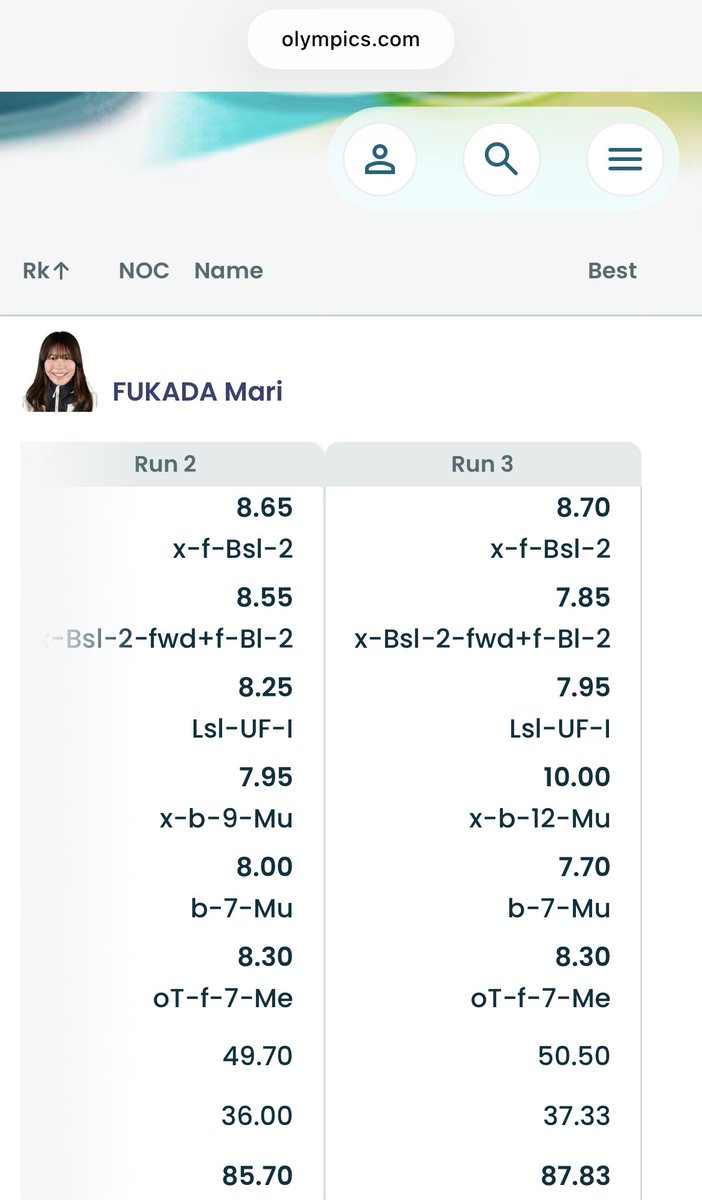Screen dimensions: 702x1200
Task: Click the search magnifier icon
Action: 501,159
